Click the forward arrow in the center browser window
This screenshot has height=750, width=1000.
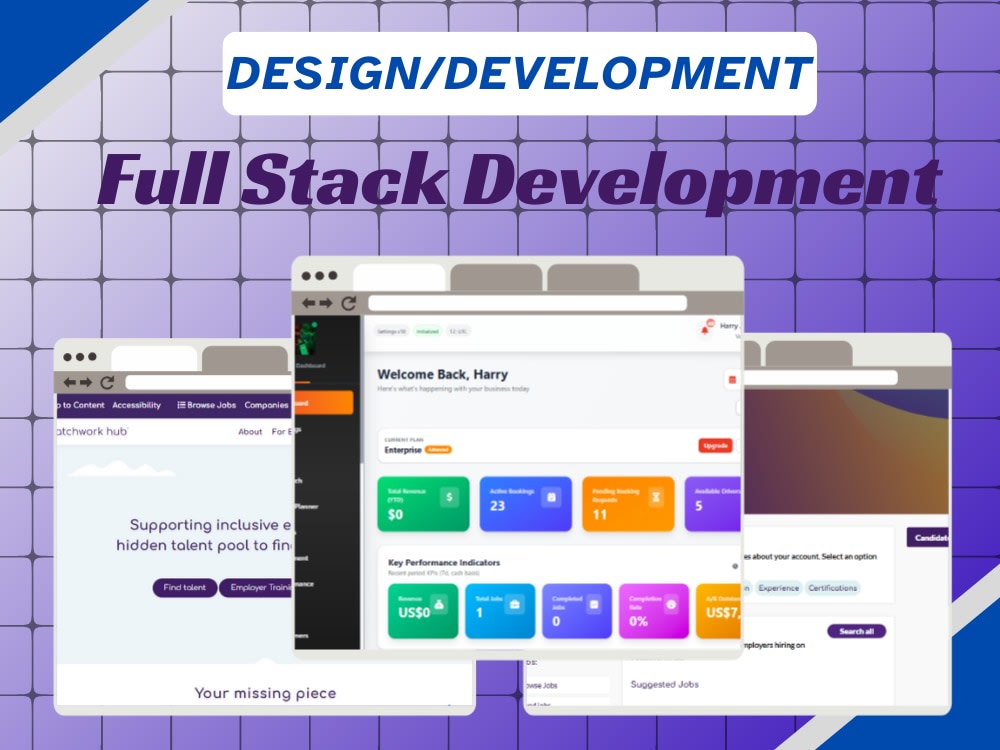click(325, 303)
